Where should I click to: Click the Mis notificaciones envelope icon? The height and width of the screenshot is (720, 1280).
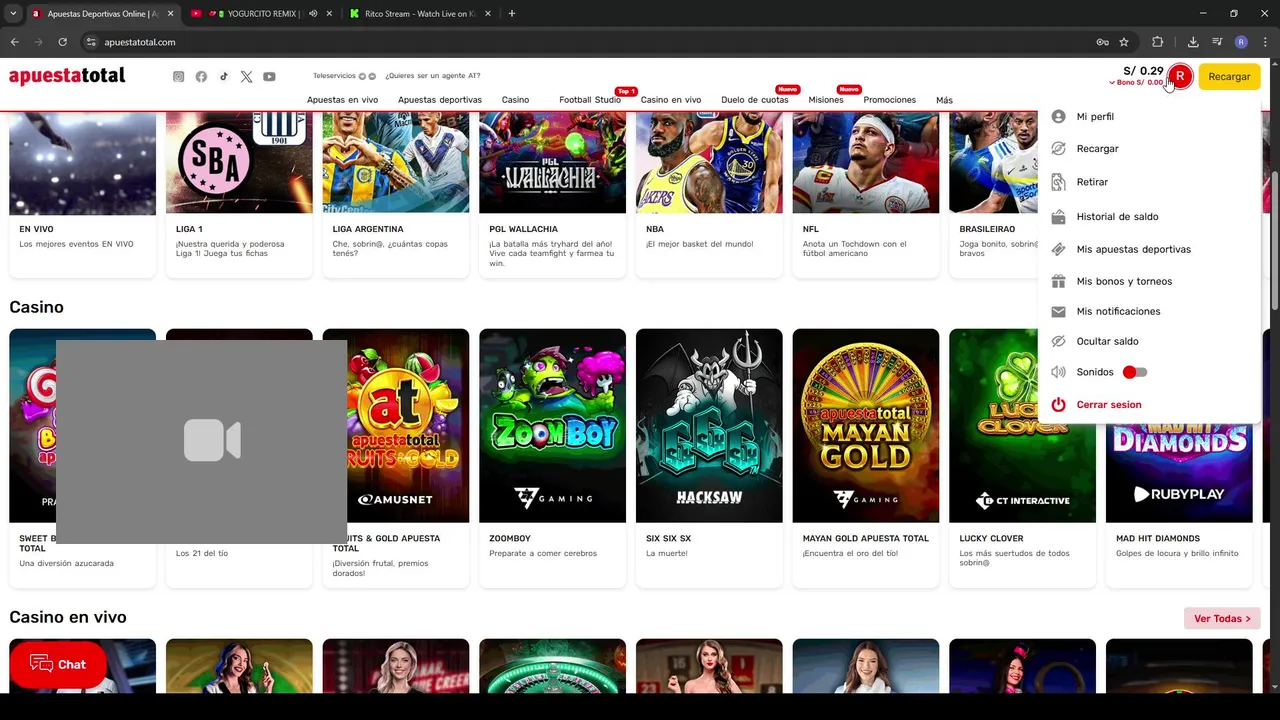tap(1058, 311)
